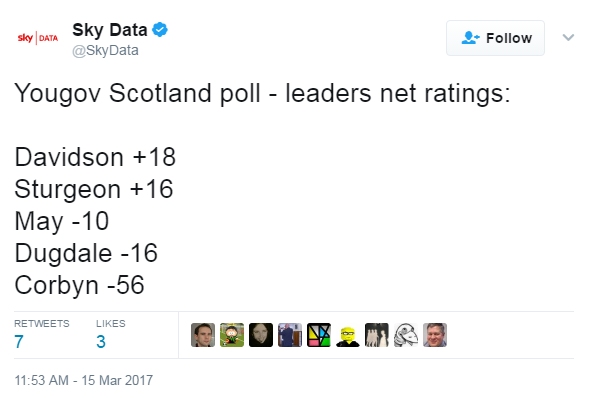Image resolution: width=590 pixels, height=398 pixels.
Task: View the 3 likes count
Action: pyautogui.click(x=101, y=342)
